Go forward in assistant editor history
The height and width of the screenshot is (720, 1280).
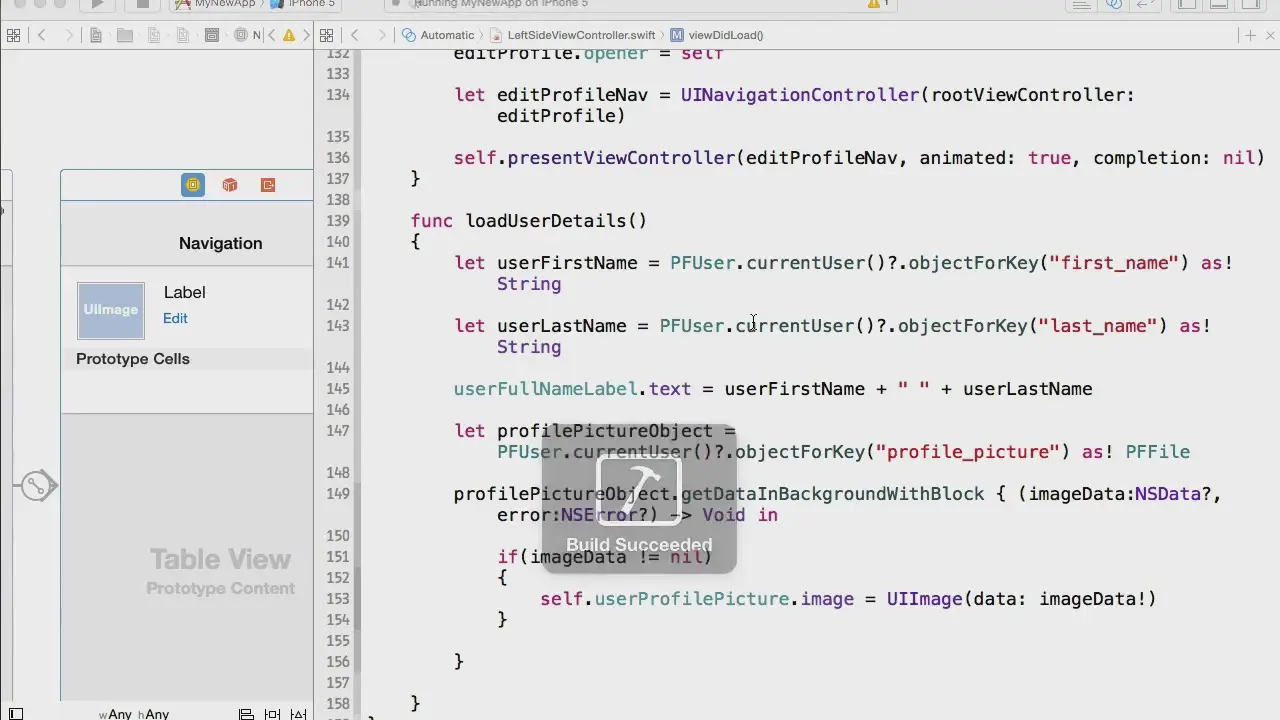coord(382,35)
